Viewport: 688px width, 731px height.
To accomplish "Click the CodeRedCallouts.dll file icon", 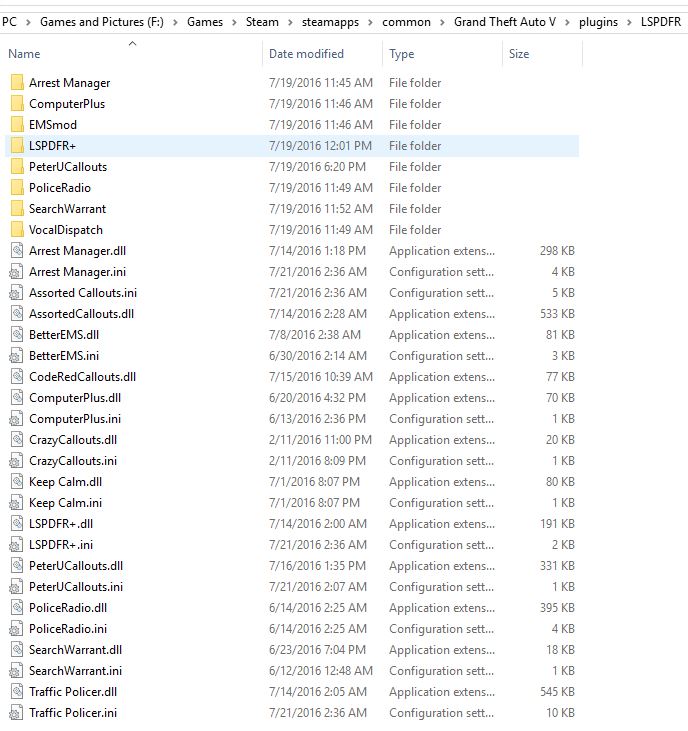I will 17,376.
